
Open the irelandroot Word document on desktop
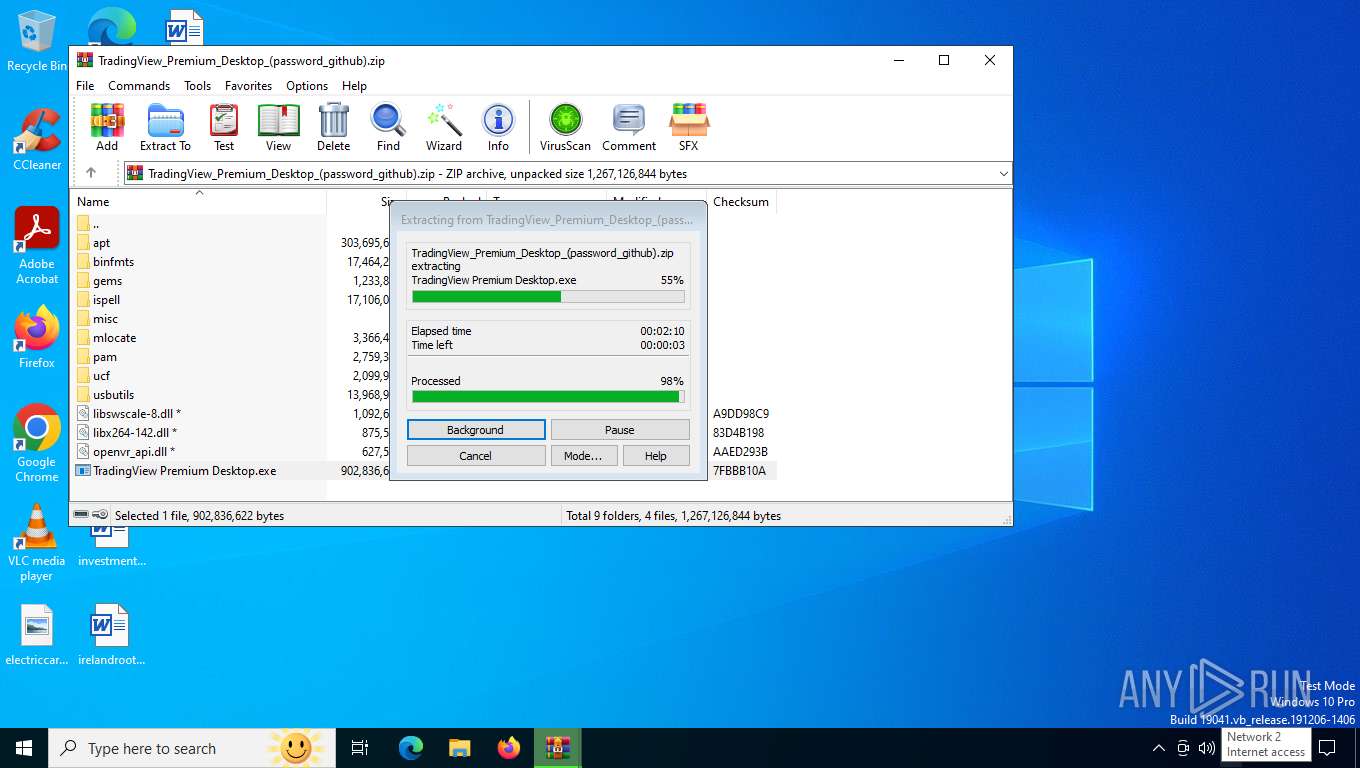pyautogui.click(x=110, y=635)
